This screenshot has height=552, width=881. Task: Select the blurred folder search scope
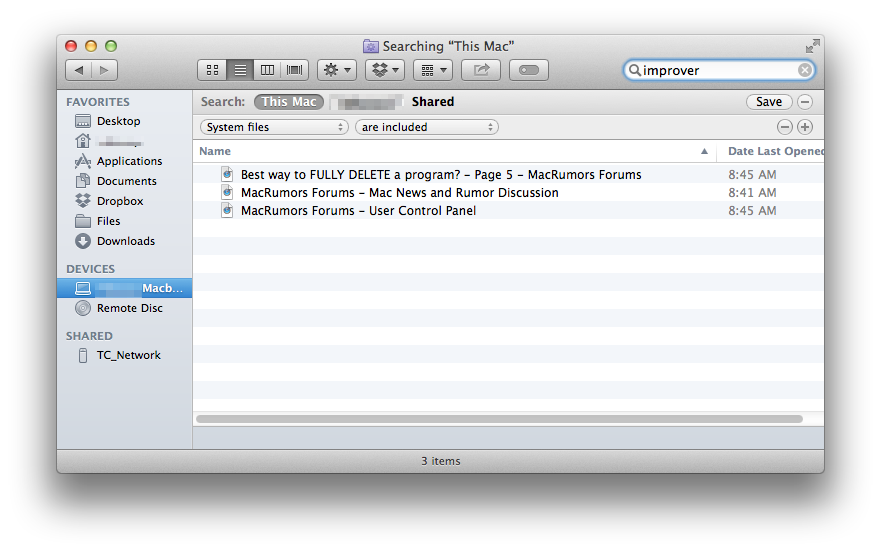tap(367, 102)
